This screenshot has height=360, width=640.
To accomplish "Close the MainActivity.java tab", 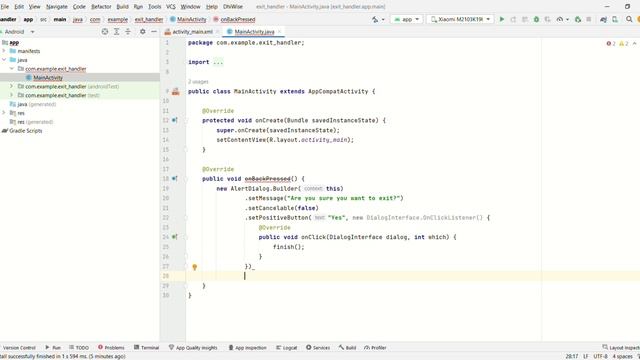I will click(280, 31).
